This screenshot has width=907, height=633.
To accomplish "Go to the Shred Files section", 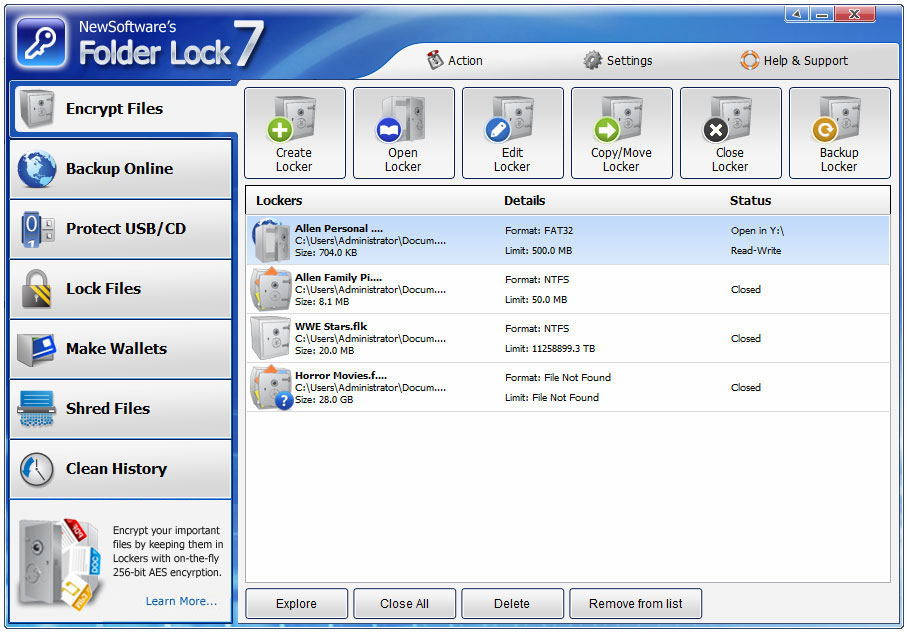I will click(120, 408).
